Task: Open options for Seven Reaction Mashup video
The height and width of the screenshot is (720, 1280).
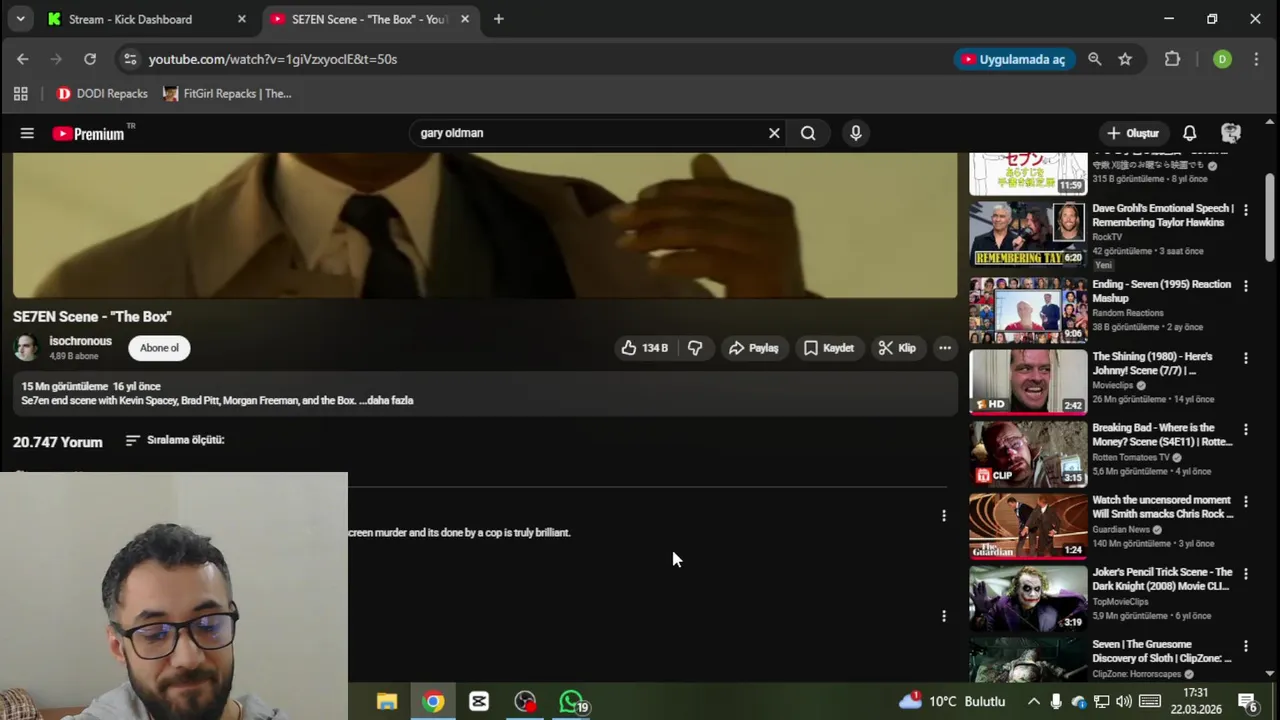Action: pos(1246,286)
